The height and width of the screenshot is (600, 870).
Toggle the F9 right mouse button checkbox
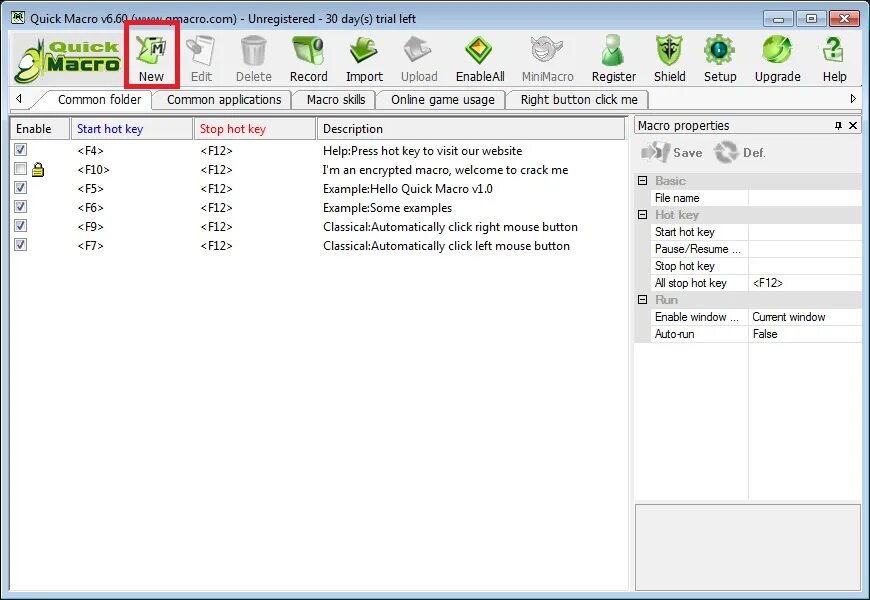tap(21, 225)
